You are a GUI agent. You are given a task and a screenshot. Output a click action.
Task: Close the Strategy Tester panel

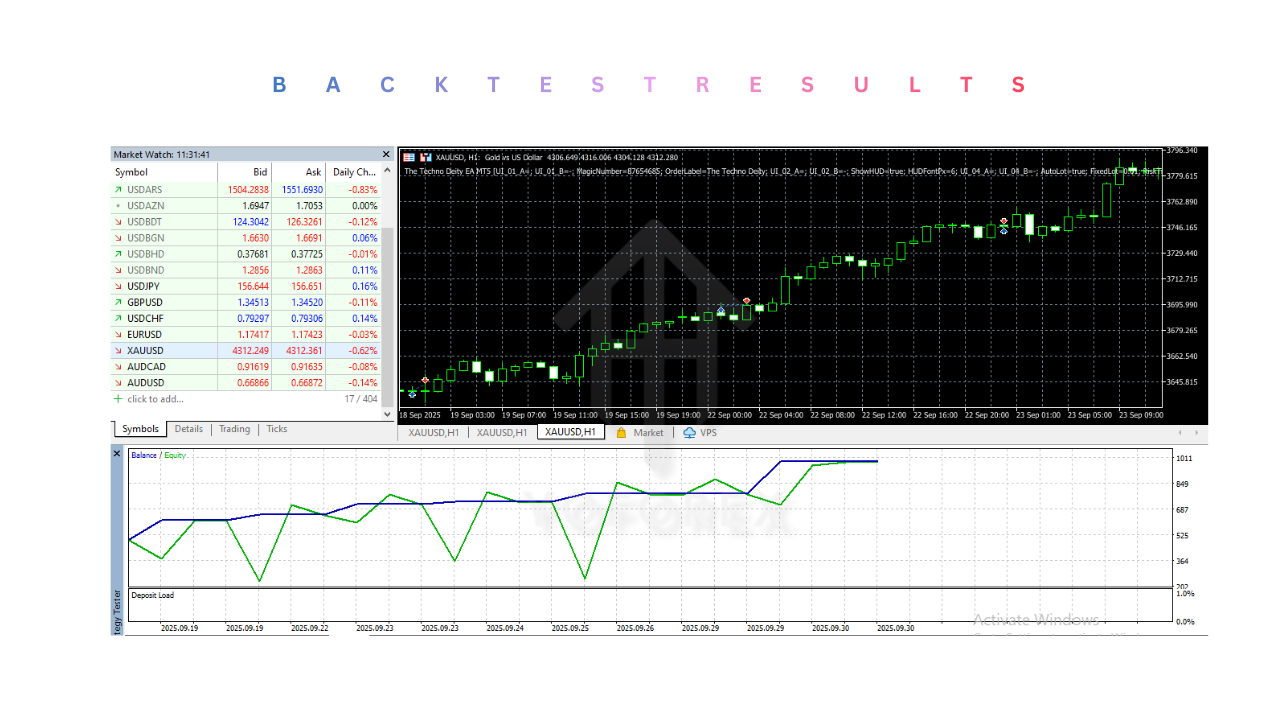[117, 454]
